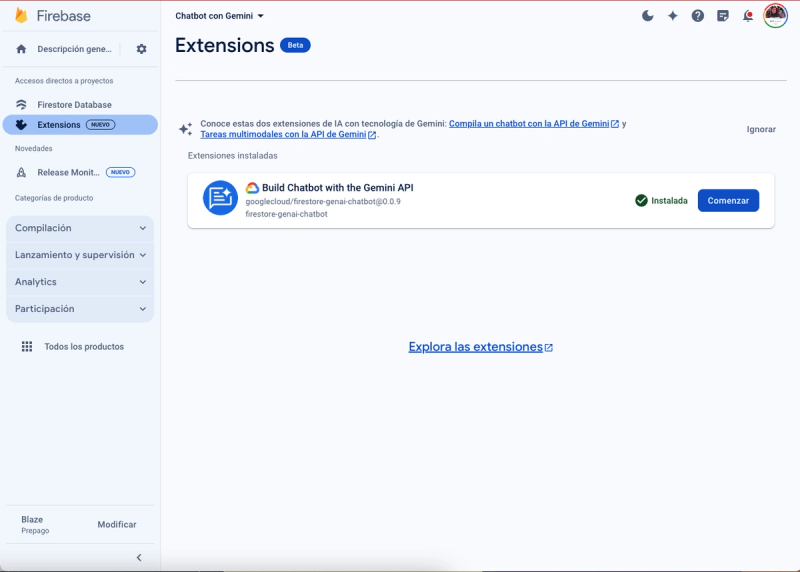Image resolution: width=800 pixels, height=572 pixels.
Task: Expand the Participación category
Action: [80, 309]
